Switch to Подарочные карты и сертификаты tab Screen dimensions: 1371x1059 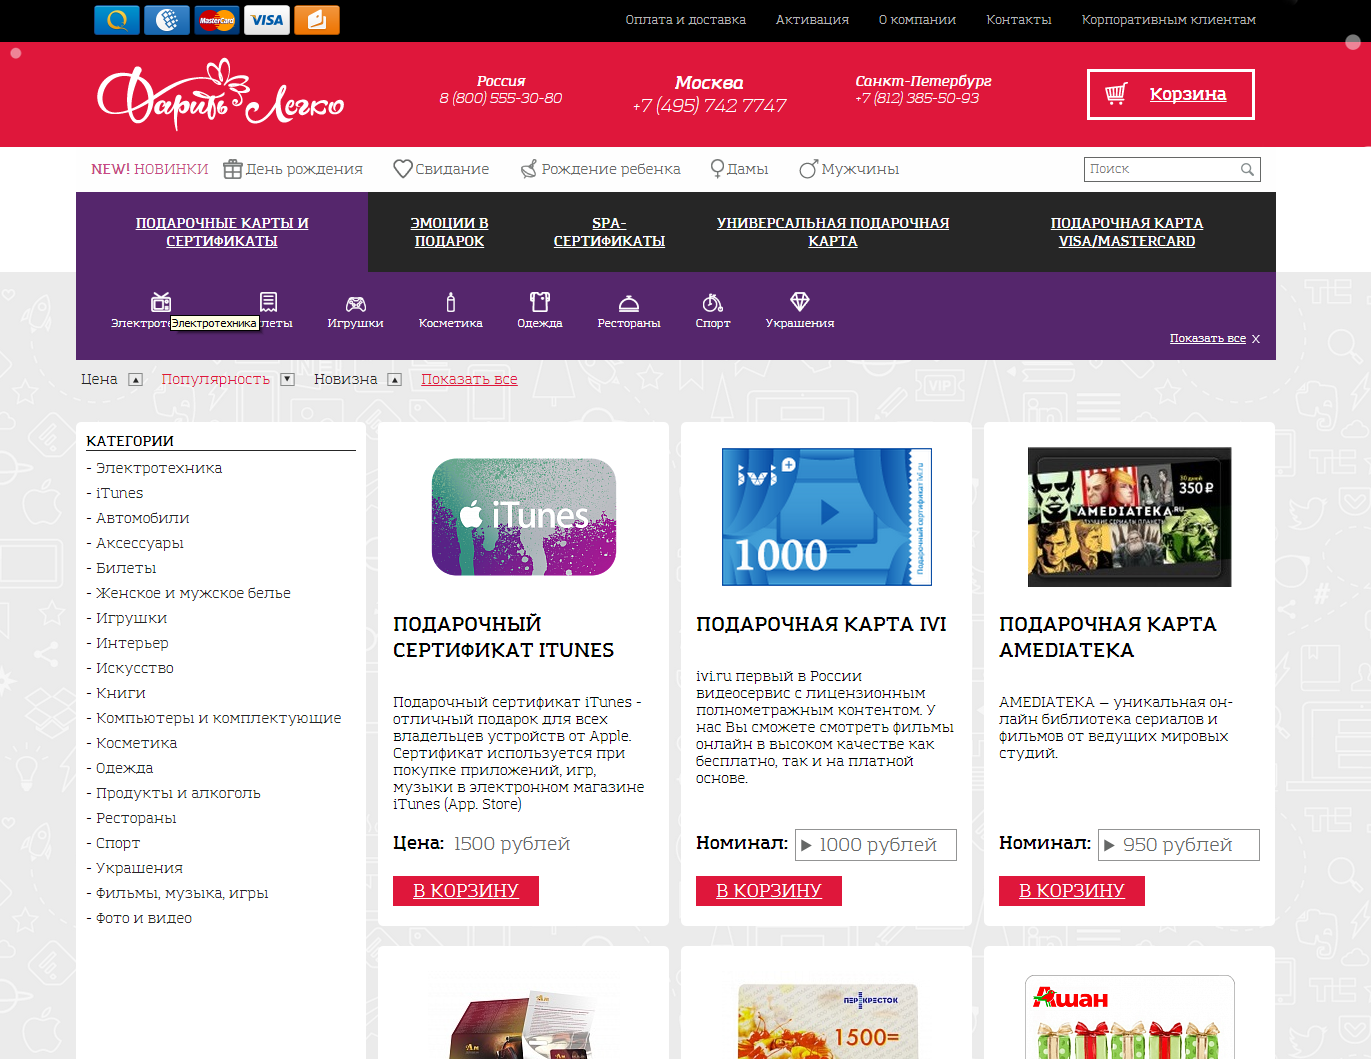pyautogui.click(x=222, y=232)
